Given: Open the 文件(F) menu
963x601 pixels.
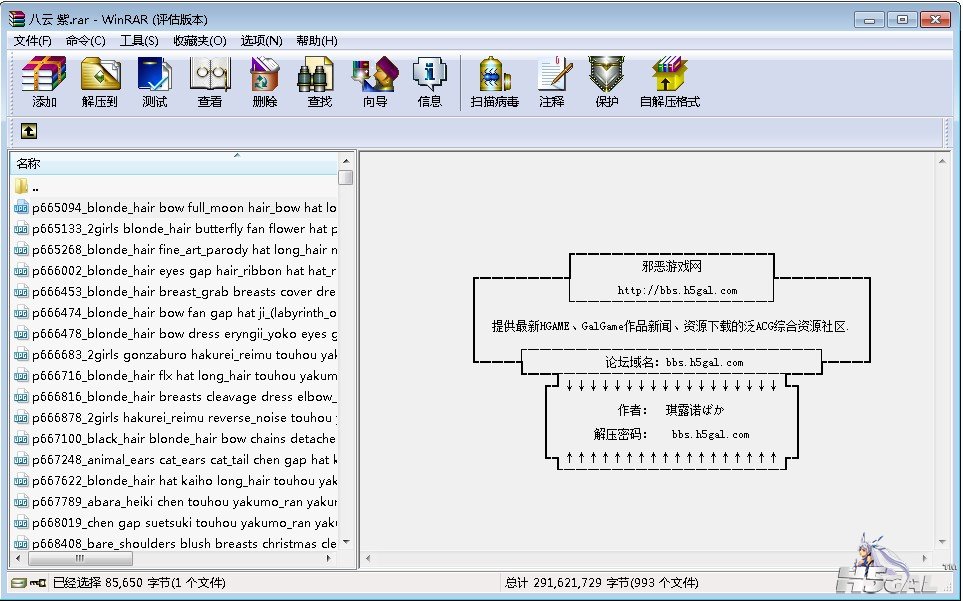Looking at the screenshot, I should pos(33,41).
